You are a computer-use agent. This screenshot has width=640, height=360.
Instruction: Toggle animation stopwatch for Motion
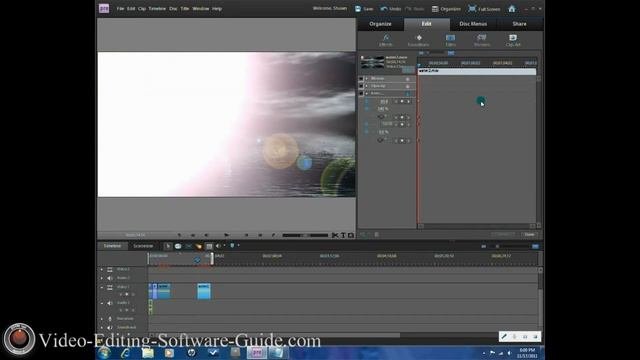pos(407,79)
